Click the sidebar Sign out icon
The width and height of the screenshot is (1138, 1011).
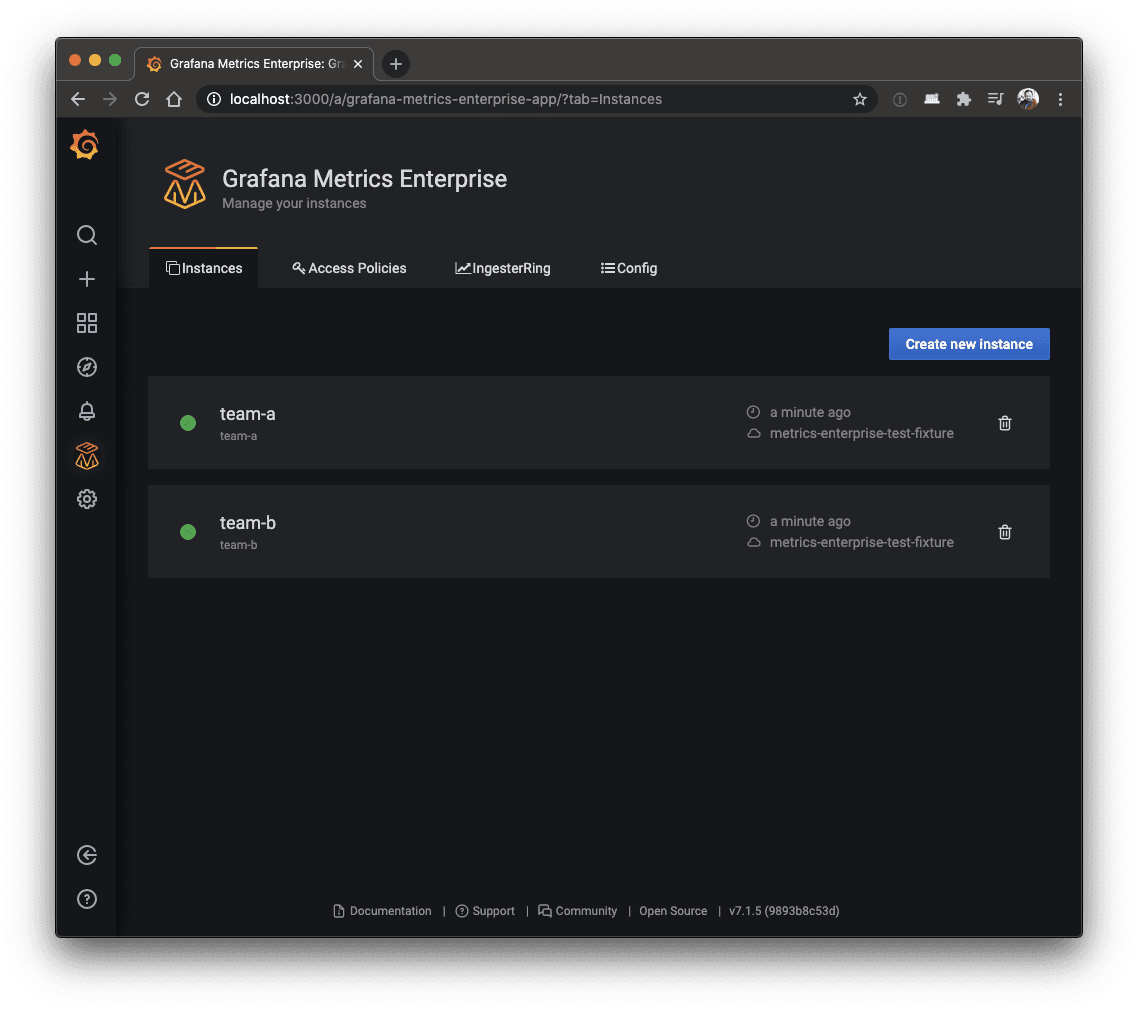click(87, 855)
